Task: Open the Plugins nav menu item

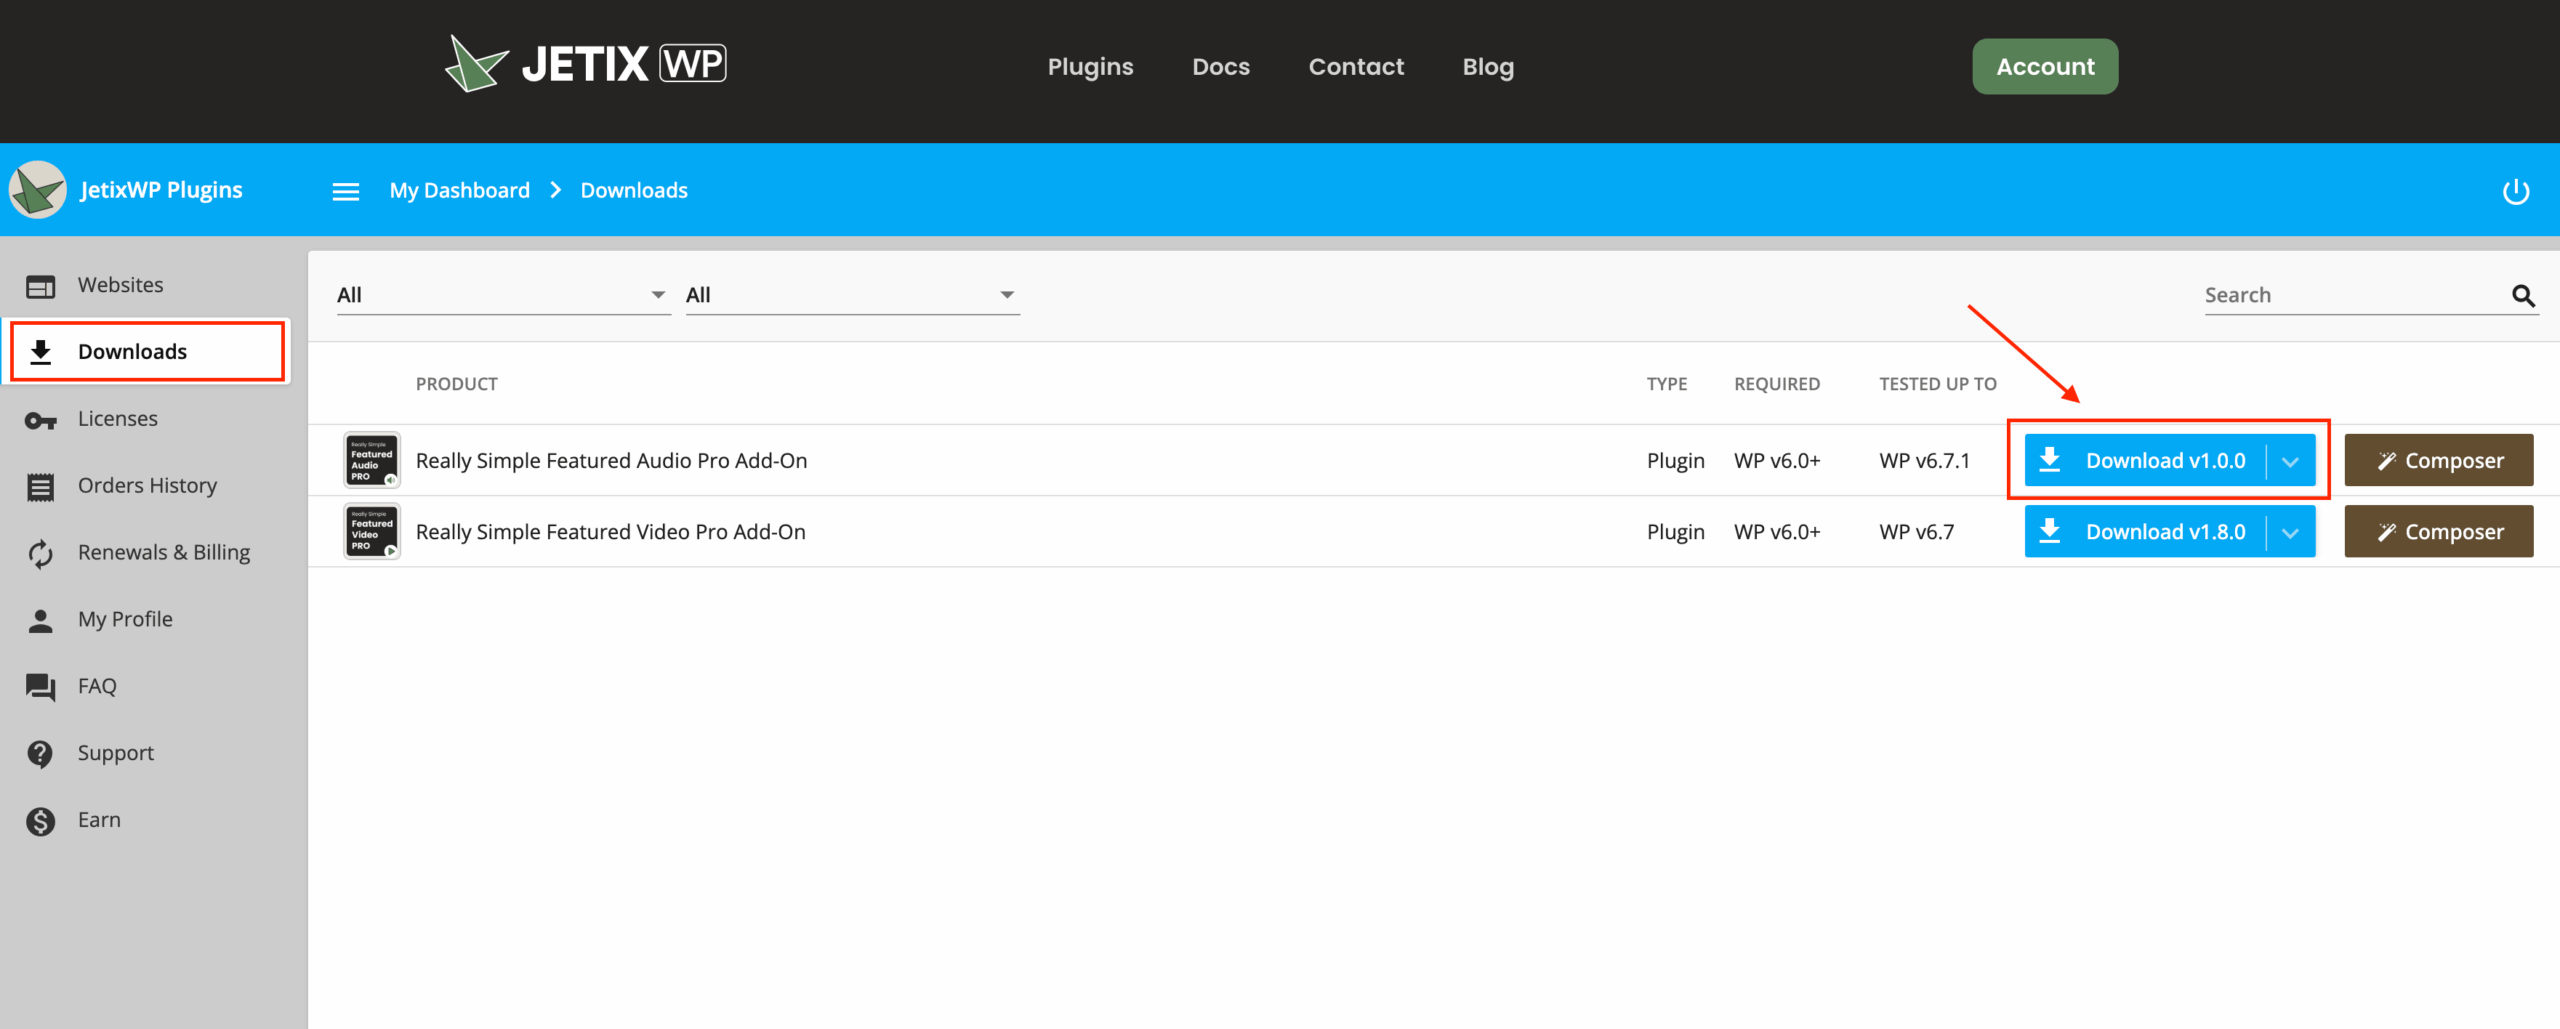Action: click(x=1090, y=67)
